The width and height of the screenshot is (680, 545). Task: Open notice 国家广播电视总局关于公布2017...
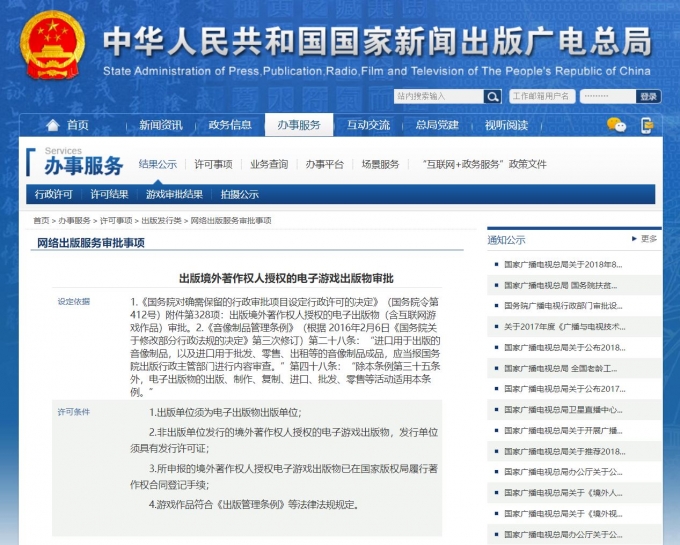(x=564, y=389)
